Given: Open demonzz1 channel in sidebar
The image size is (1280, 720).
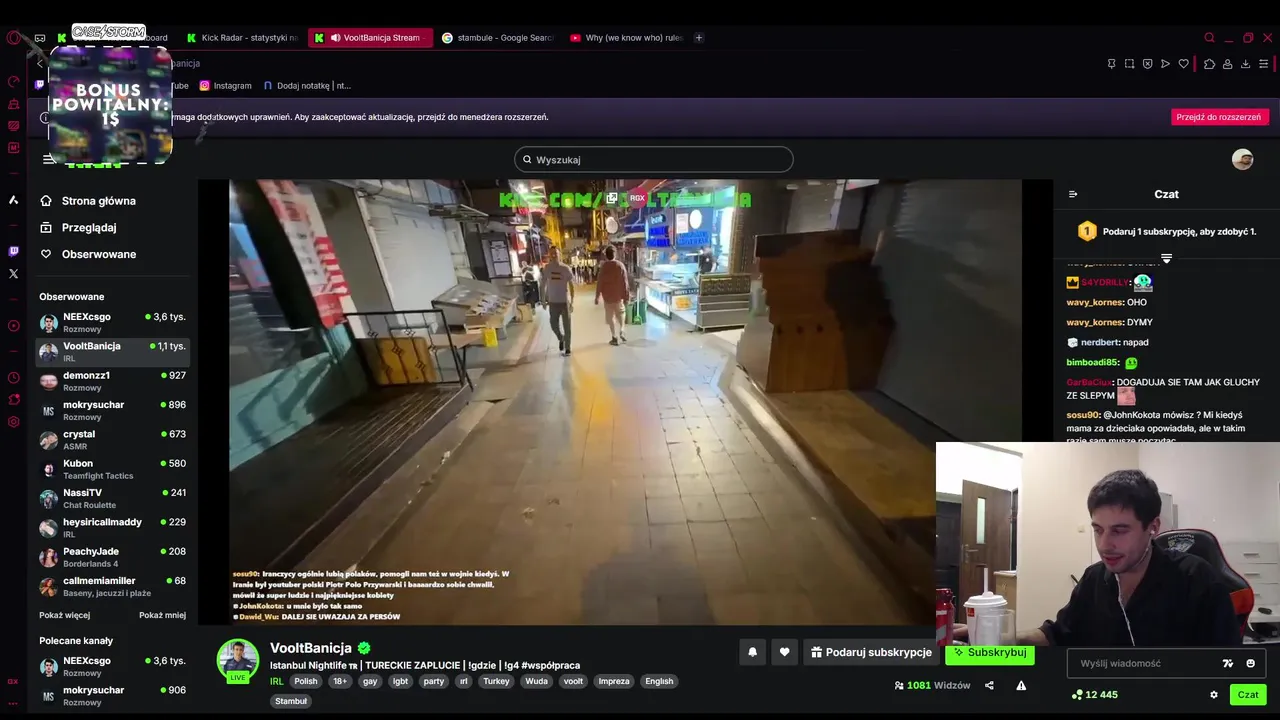Looking at the screenshot, I should point(112,381).
